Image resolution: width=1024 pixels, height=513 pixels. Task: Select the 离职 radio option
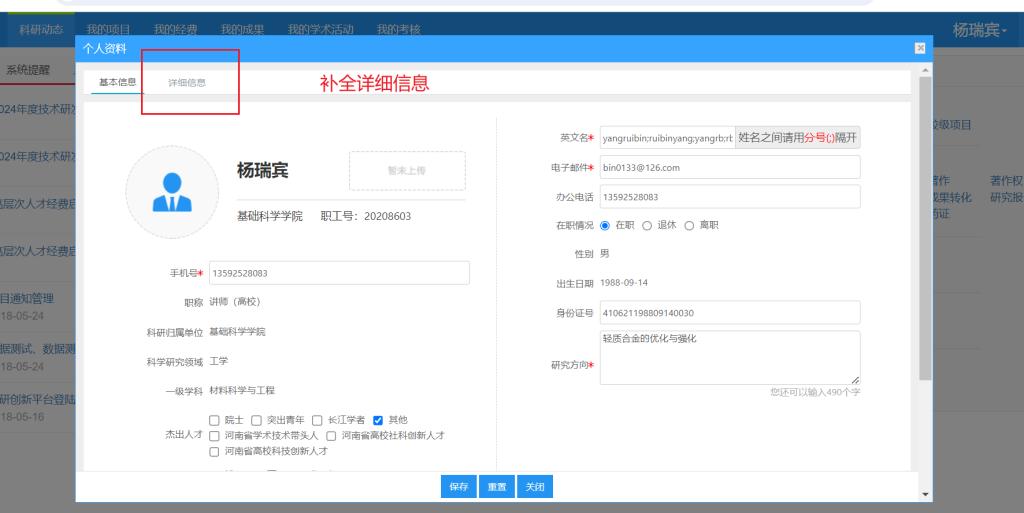pyautogui.click(x=689, y=226)
